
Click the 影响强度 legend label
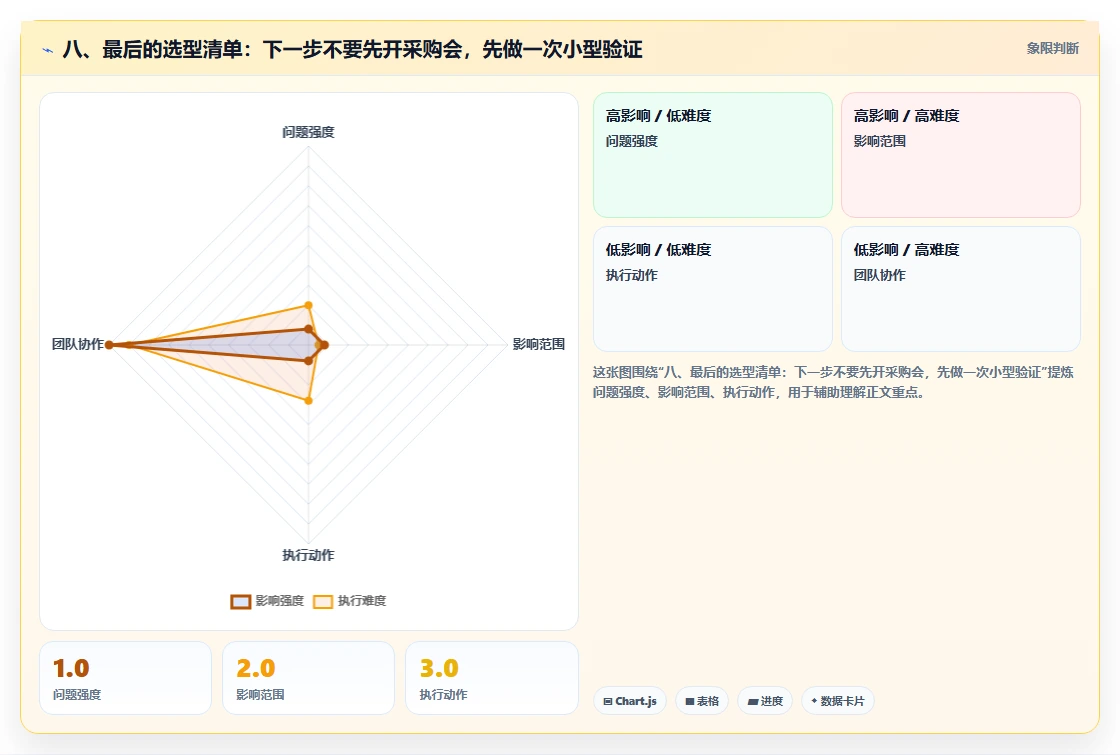click(x=280, y=601)
